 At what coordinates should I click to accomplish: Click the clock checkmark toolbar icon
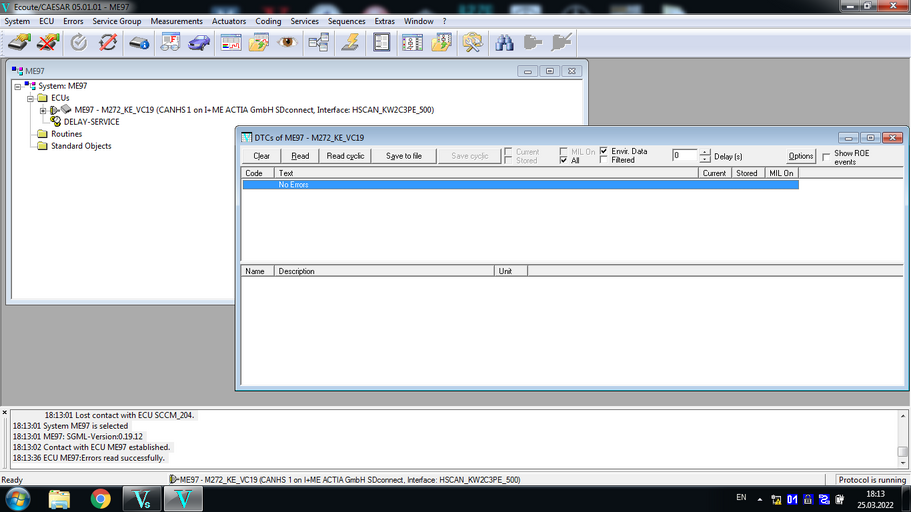(78, 42)
